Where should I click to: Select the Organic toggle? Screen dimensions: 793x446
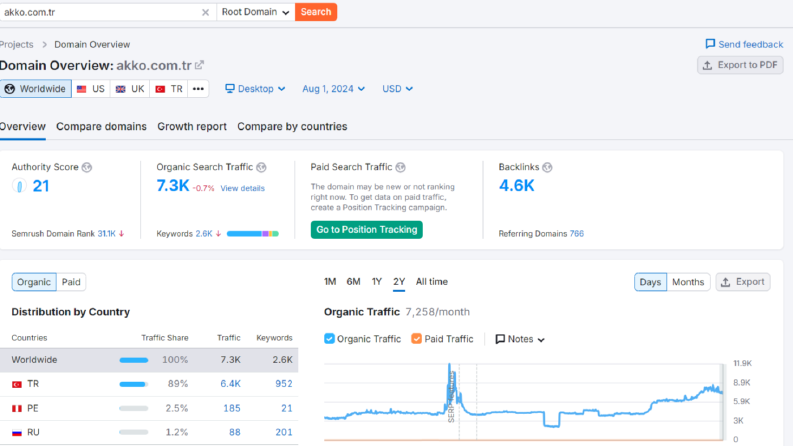click(34, 282)
